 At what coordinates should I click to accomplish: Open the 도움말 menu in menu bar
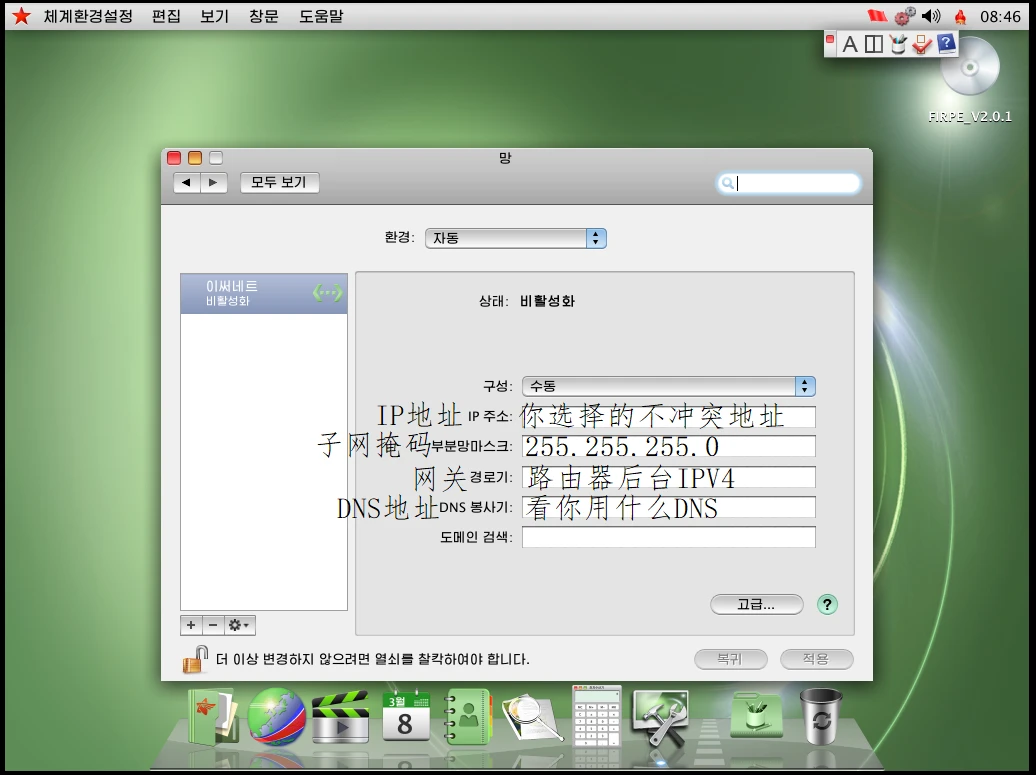click(321, 16)
